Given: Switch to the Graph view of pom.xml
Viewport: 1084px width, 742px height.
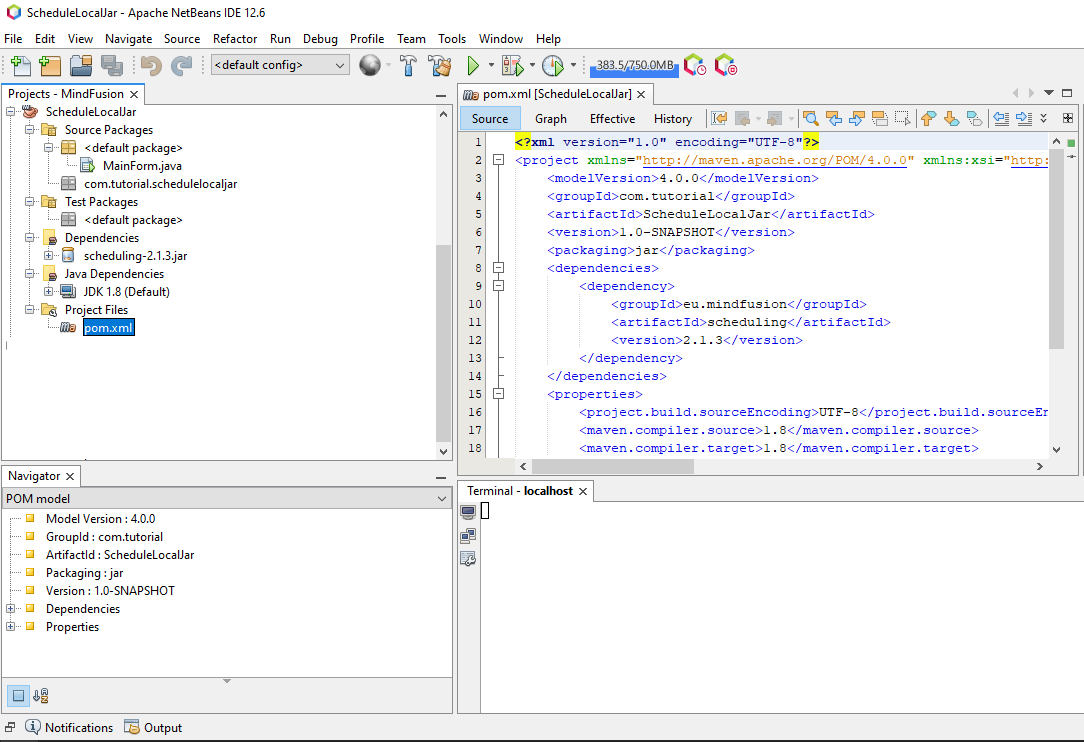Looking at the screenshot, I should click(x=551, y=118).
